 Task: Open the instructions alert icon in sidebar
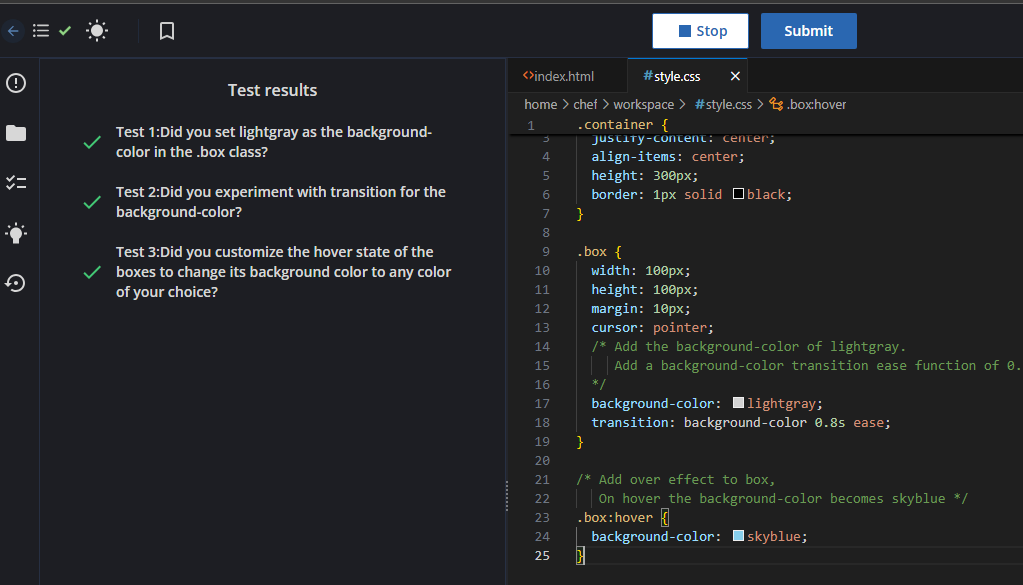(x=16, y=83)
